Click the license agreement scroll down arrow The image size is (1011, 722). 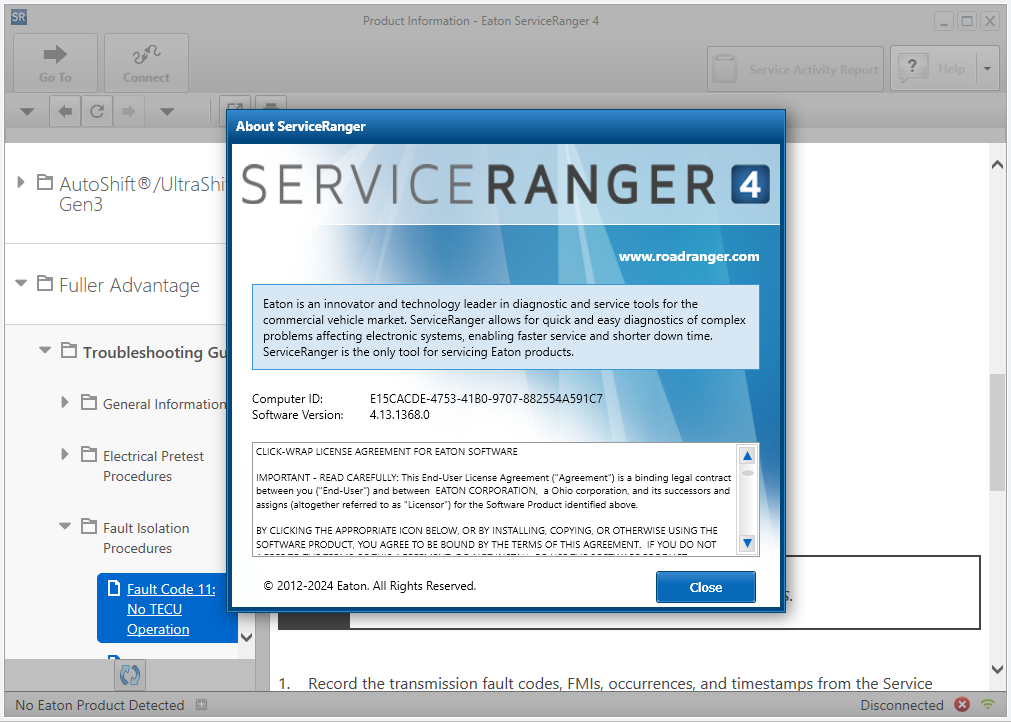pos(746,543)
